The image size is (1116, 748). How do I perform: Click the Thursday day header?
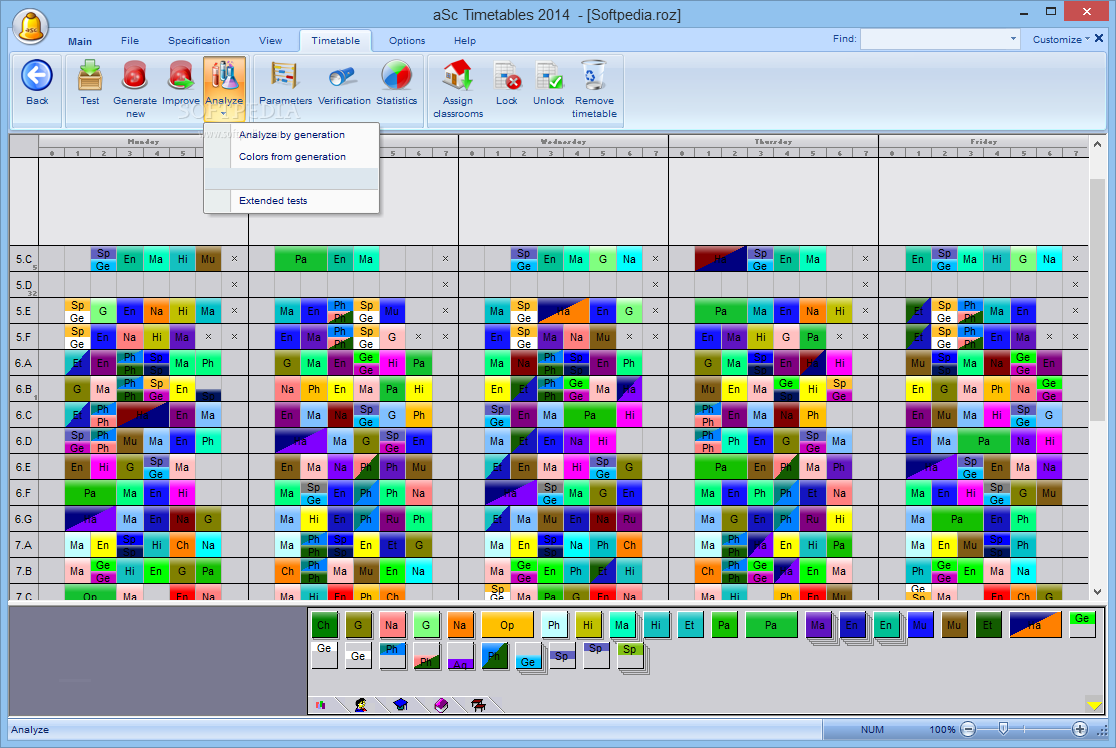tap(773, 142)
